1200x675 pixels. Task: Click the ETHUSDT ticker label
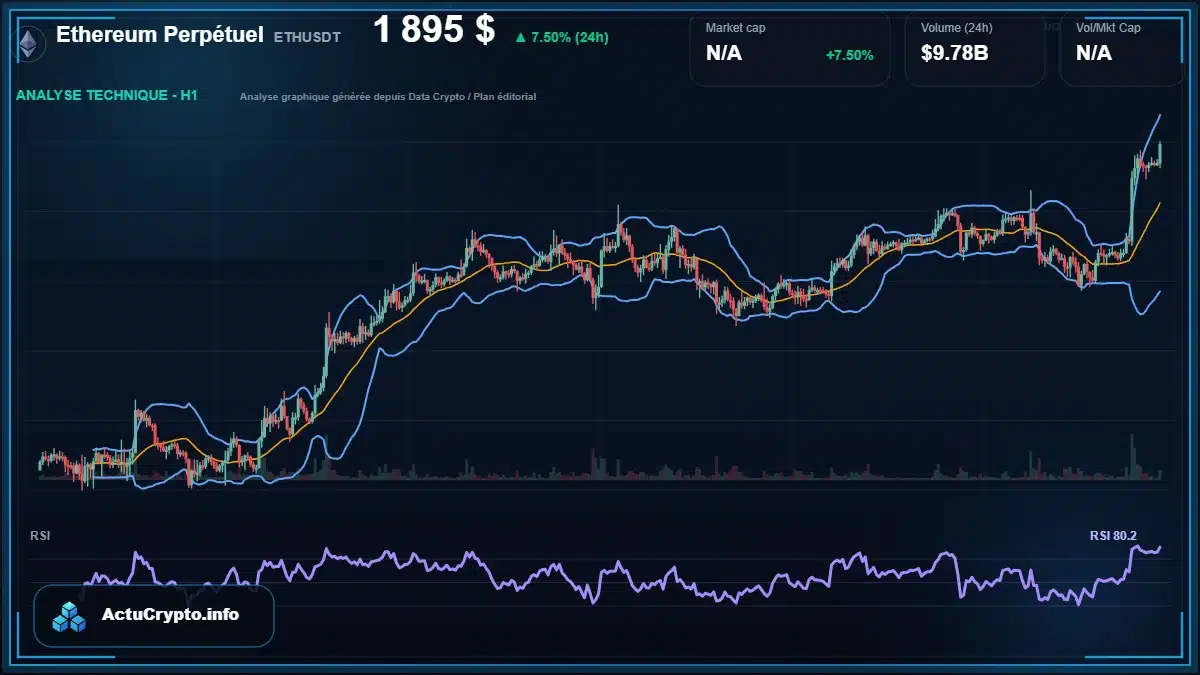[x=307, y=37]
